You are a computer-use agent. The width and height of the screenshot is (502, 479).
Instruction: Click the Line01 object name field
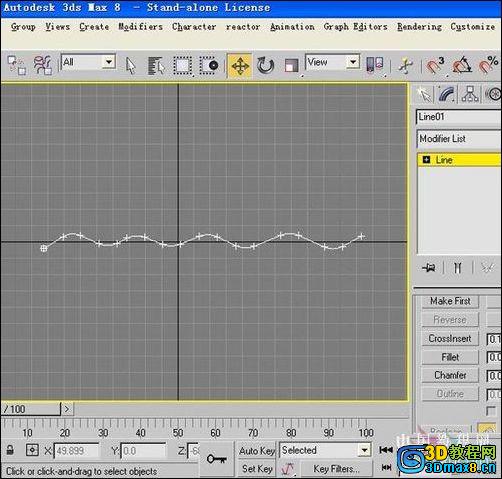tap(459, 117)
